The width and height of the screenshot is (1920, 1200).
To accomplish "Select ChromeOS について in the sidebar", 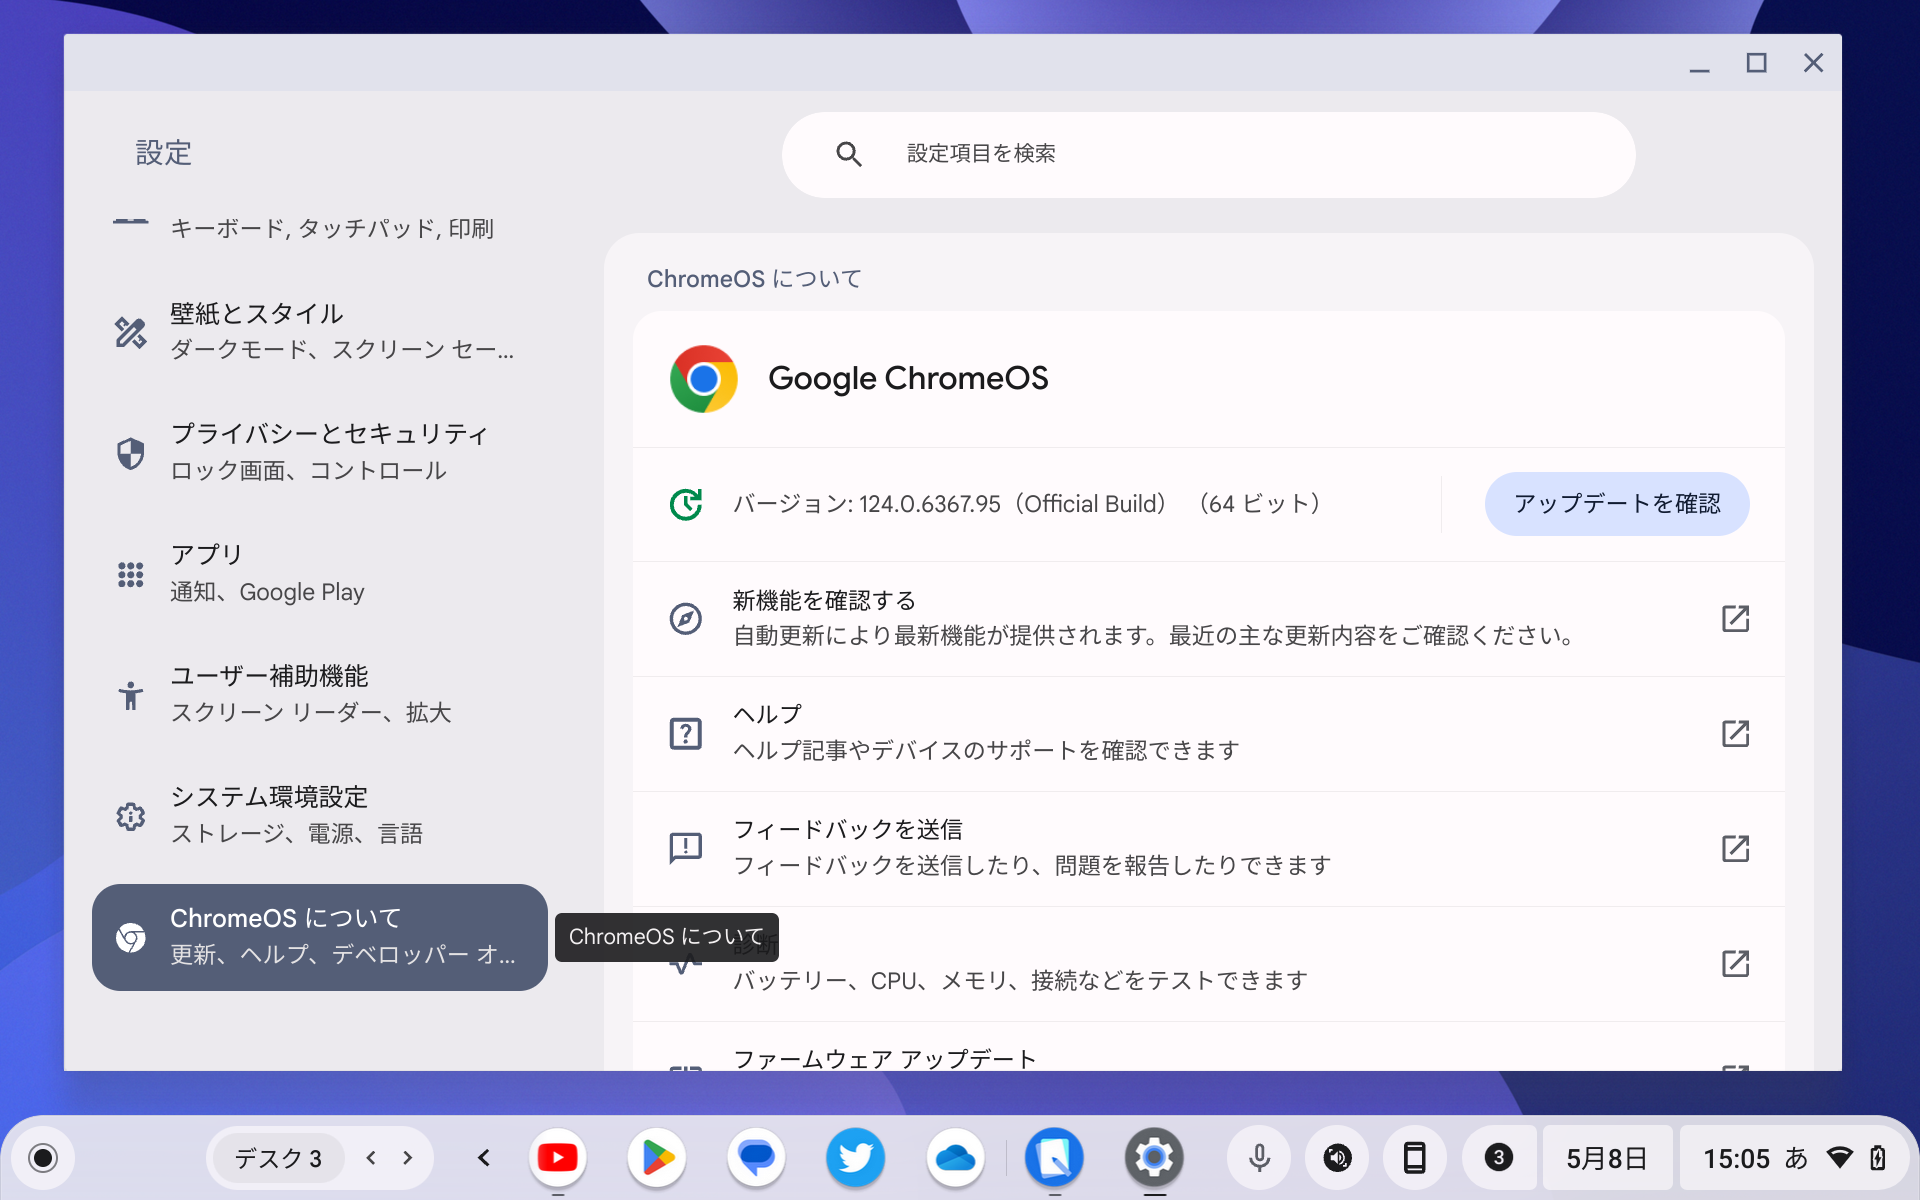I will coord(285,937).
